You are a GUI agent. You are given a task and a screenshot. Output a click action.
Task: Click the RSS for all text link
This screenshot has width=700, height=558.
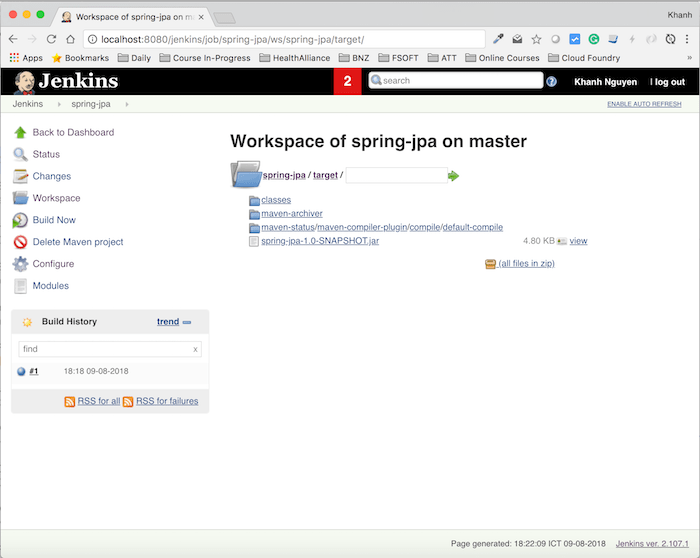[x=99, y=401]
